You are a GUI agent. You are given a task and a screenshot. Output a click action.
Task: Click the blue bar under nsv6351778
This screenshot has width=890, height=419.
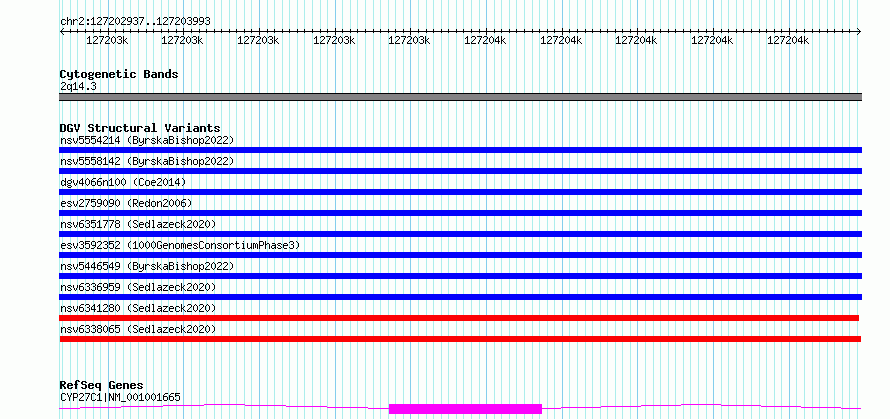coord(460,234)
